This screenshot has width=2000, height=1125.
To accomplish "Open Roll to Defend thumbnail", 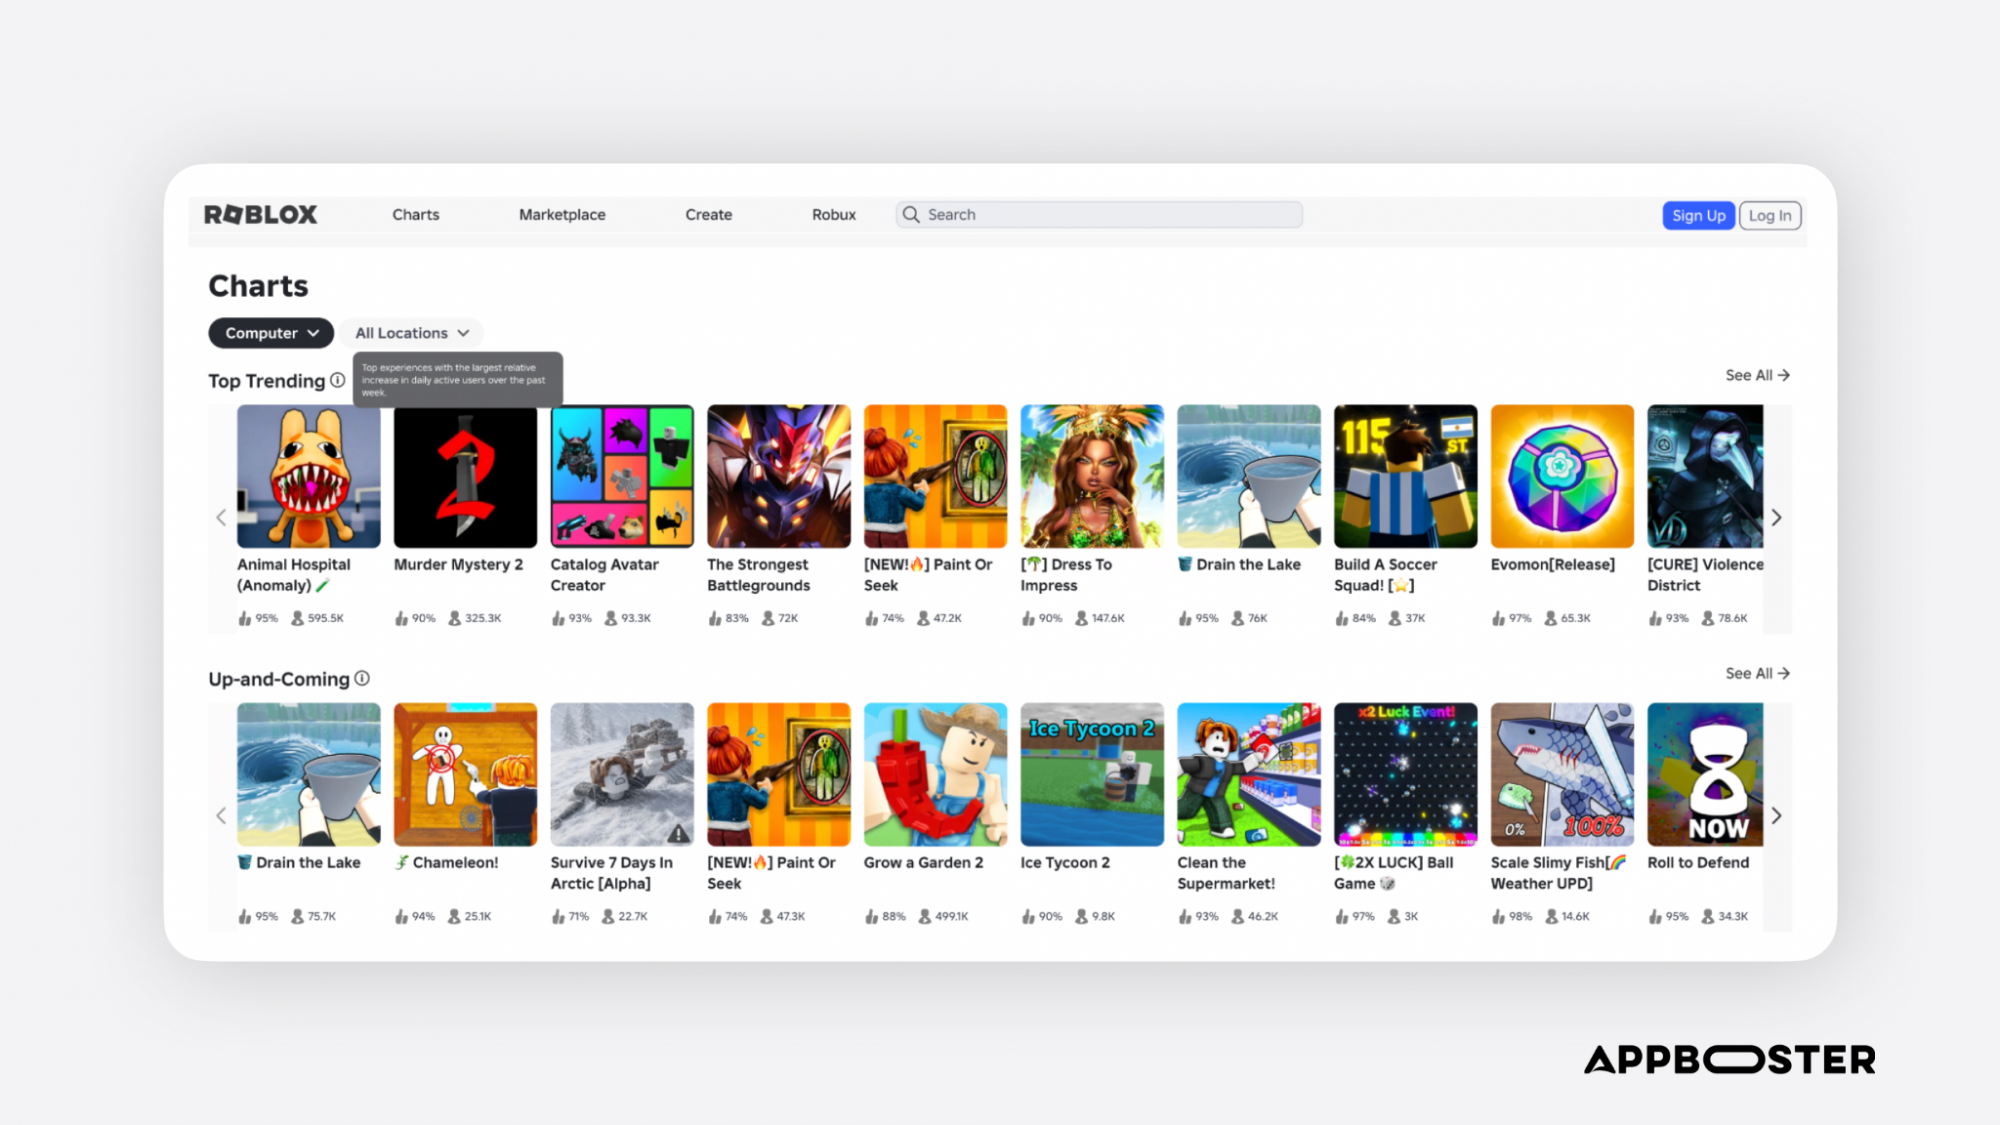I will click(1706, 774).
